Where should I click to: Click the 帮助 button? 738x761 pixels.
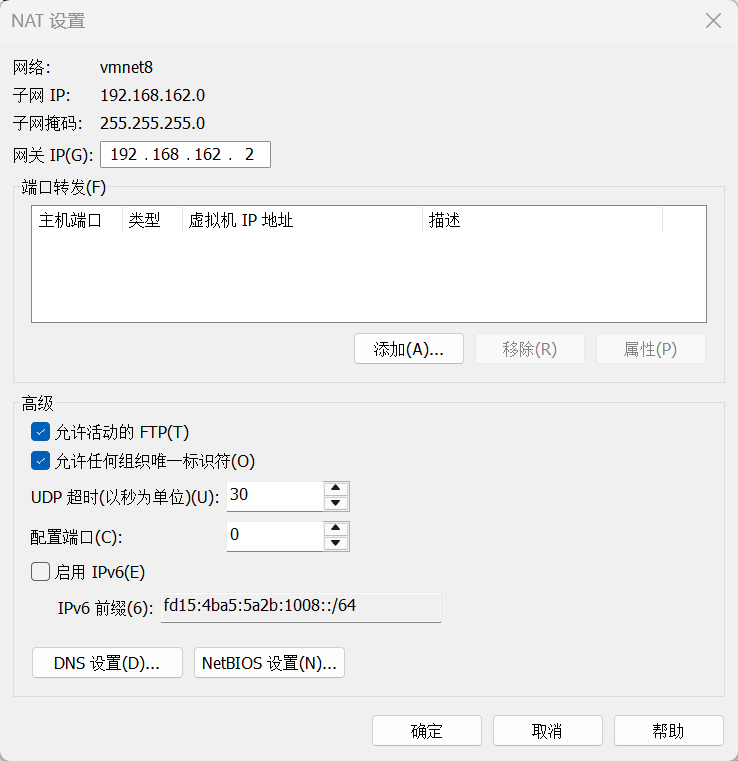(x=669, y=730)
